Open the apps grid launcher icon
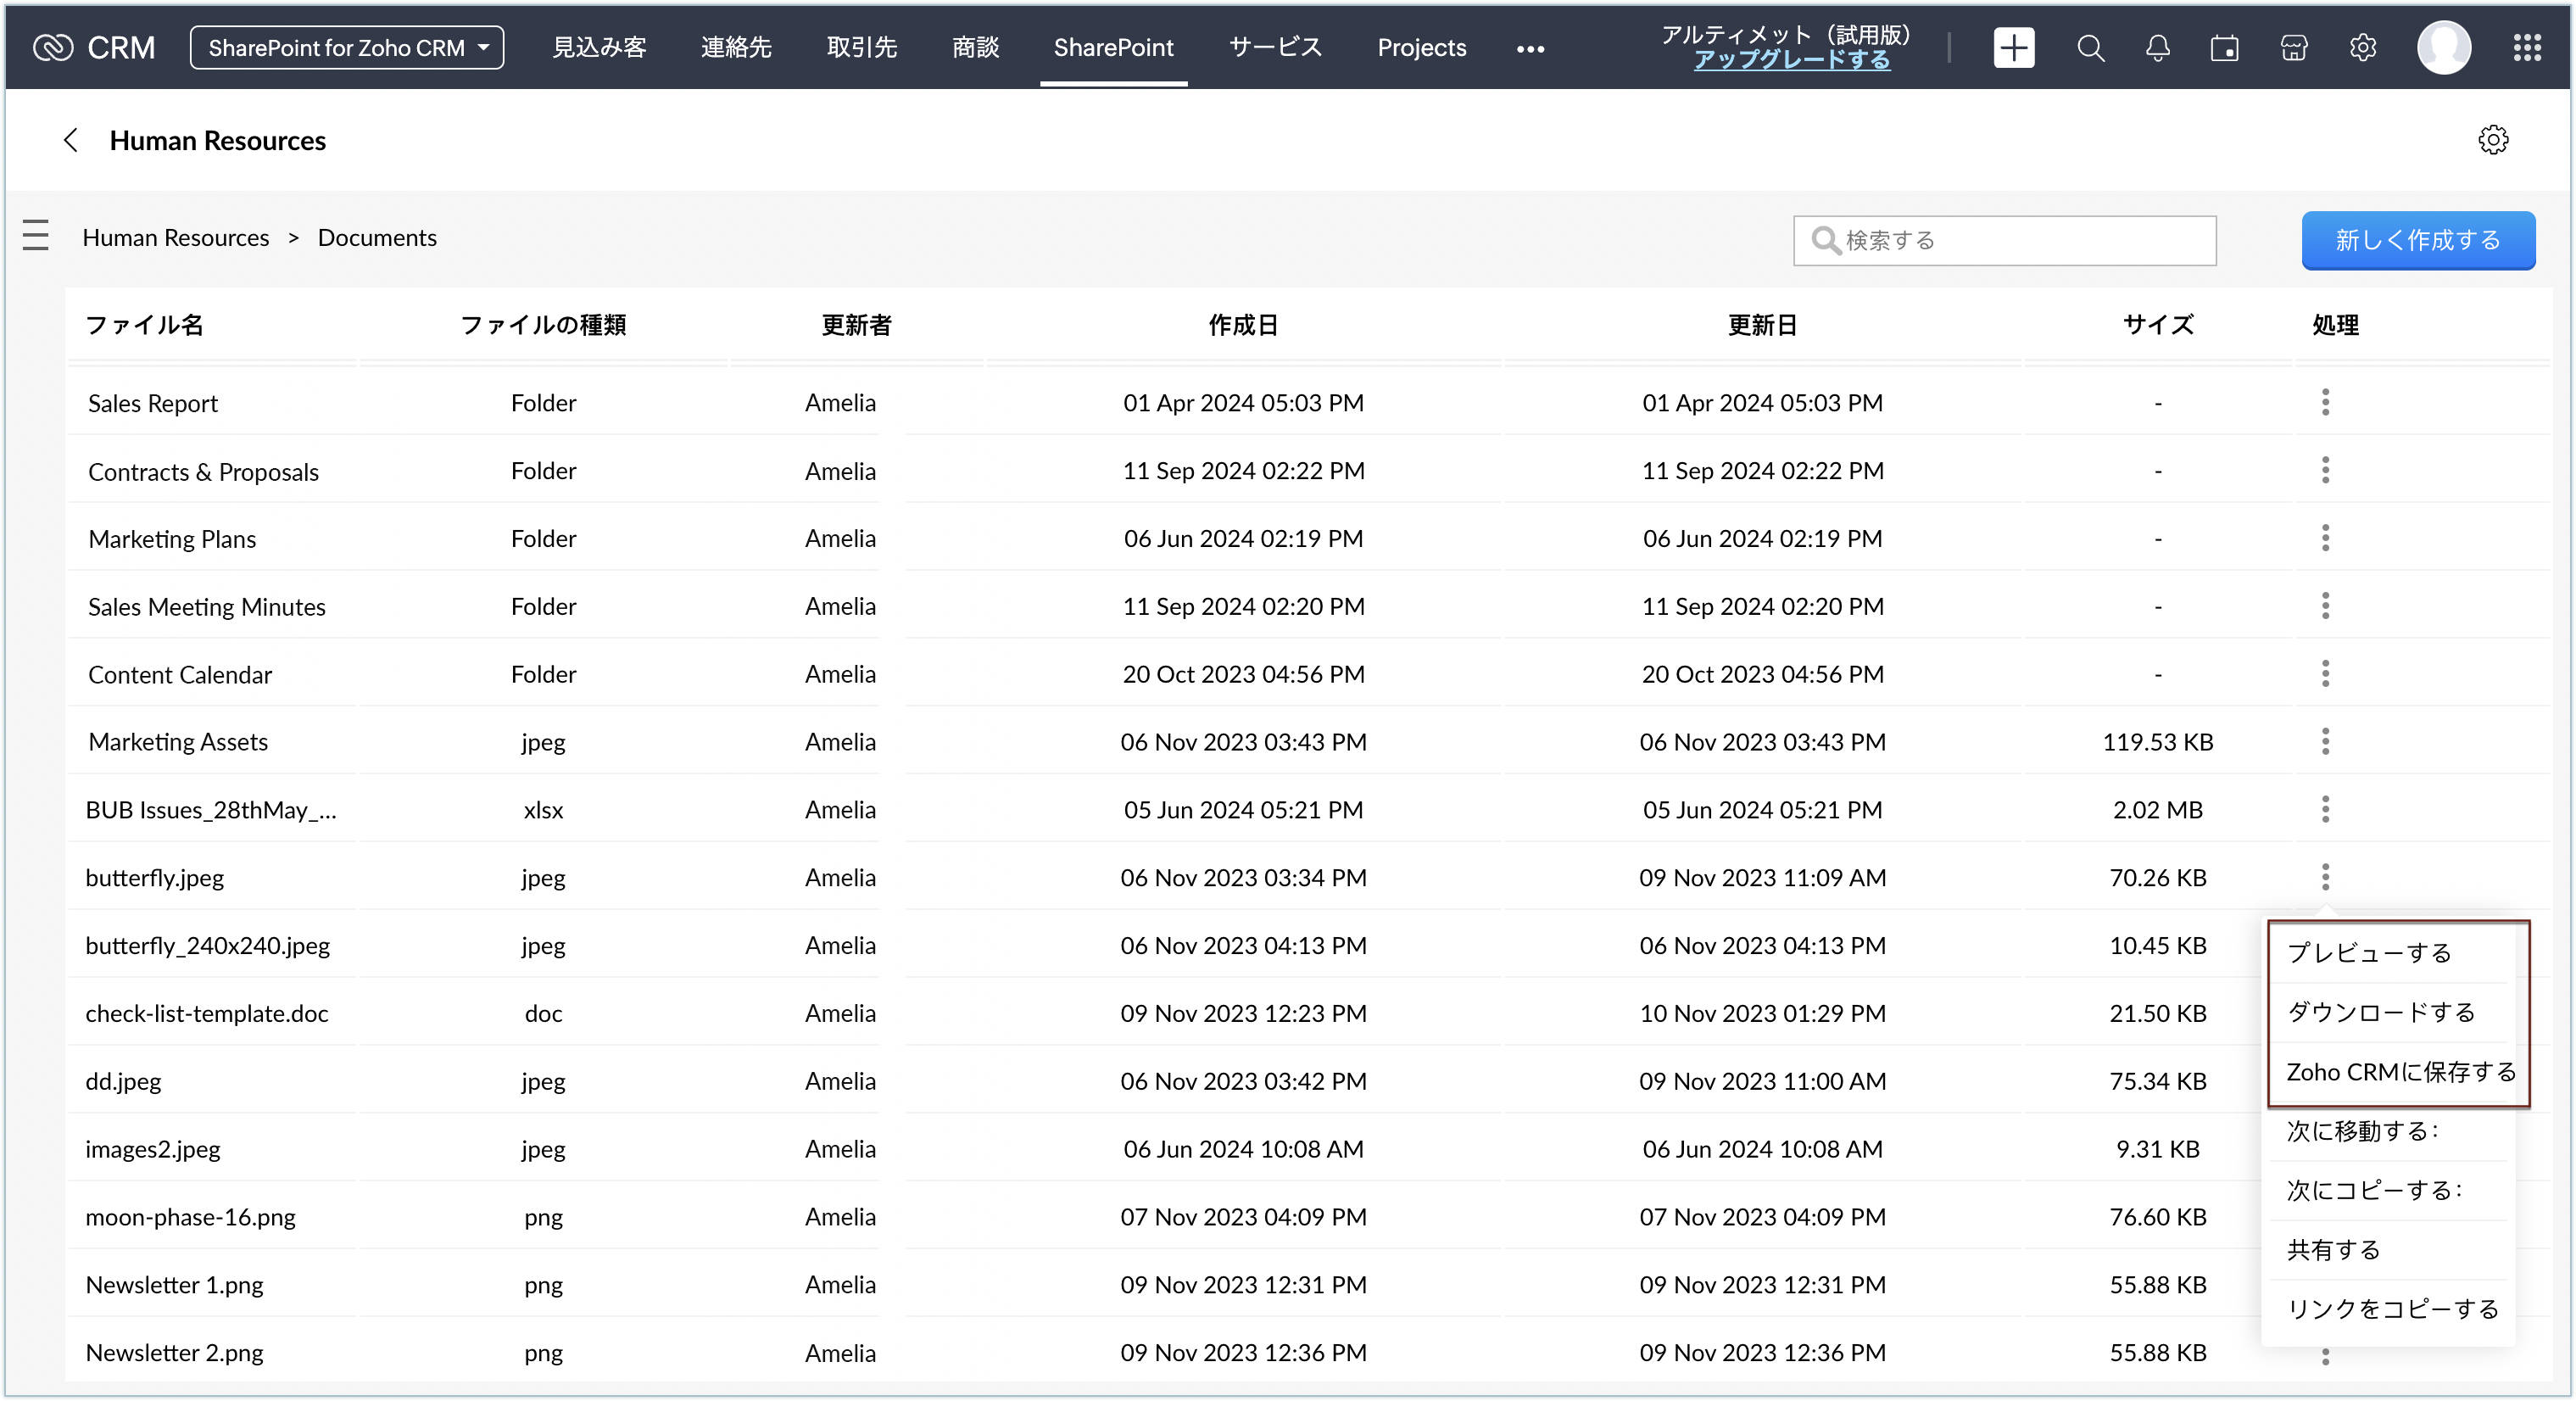This screenshot has height=1401, width=2576. click(2527, 48)
